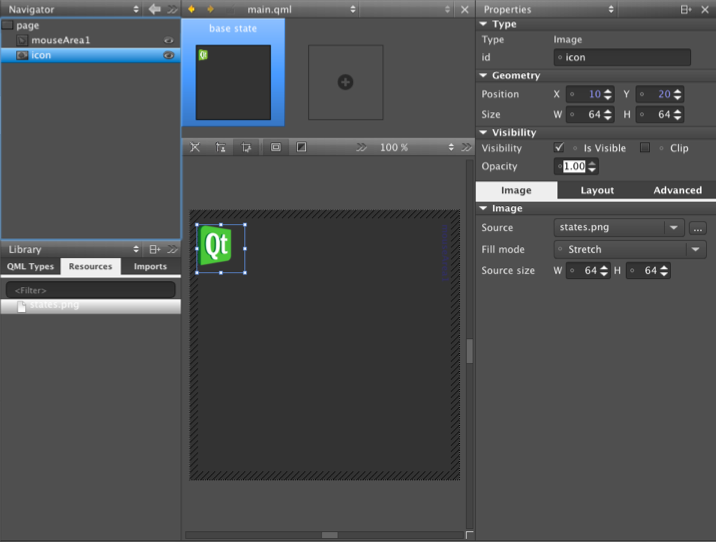The width and height of the screenshot is (716, 542).
Task: Open the Library panel selector dropdown
Action: 136,249
